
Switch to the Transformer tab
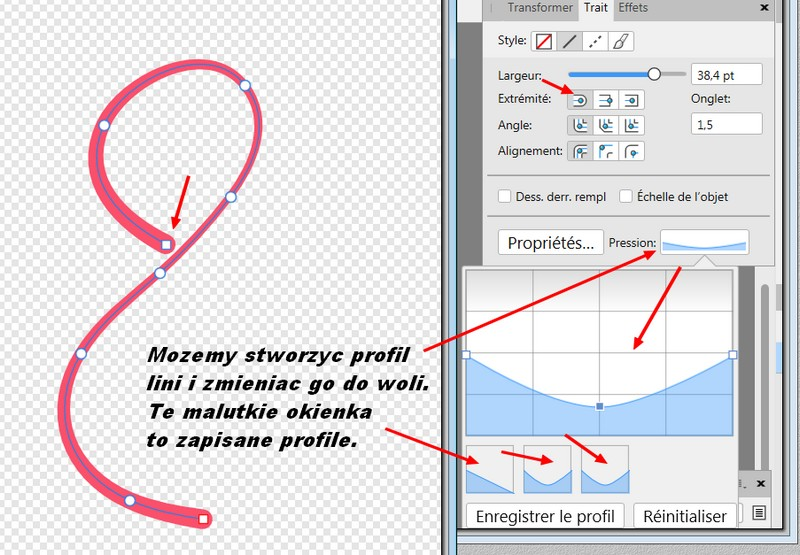tap(540, 8)
